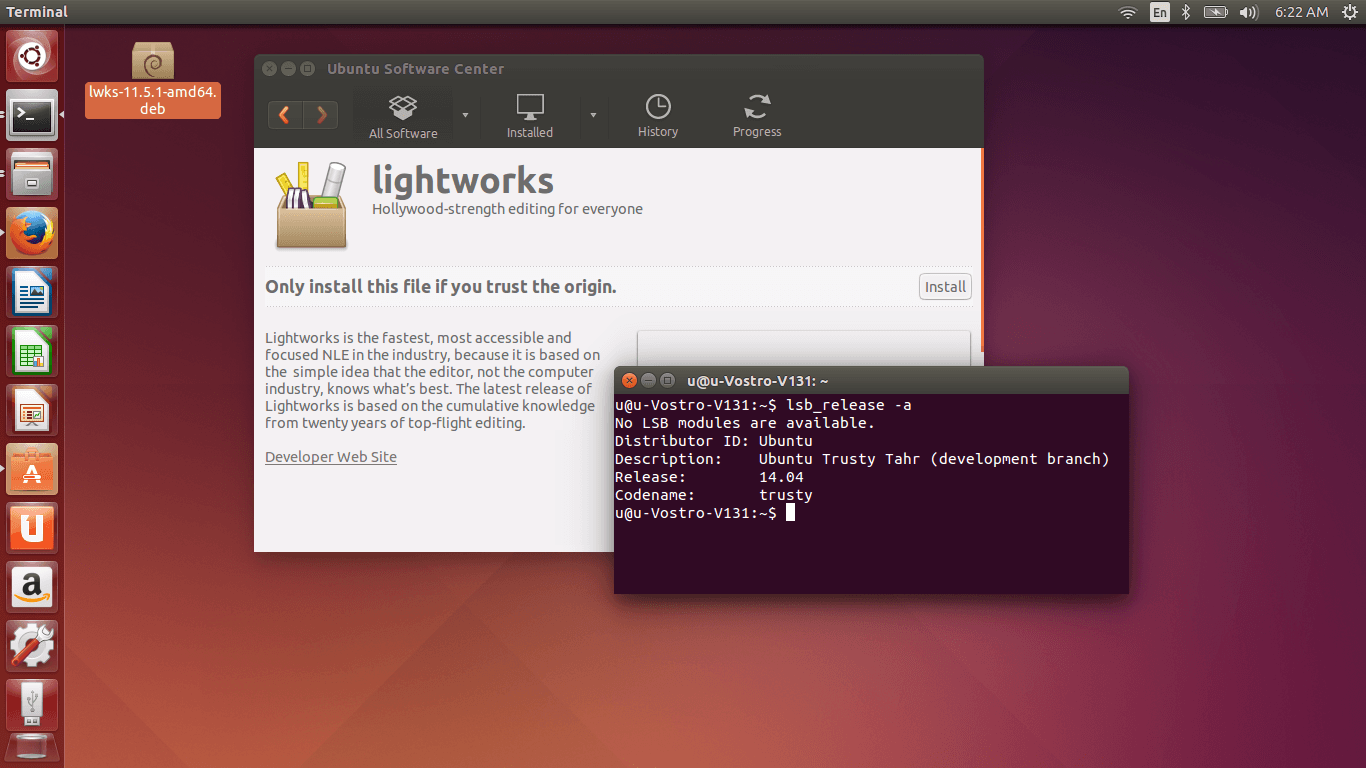Viewport: 1366px width, 768px height.
Task: Open Developer Web Site link
Action: click(x=331, y=457)
